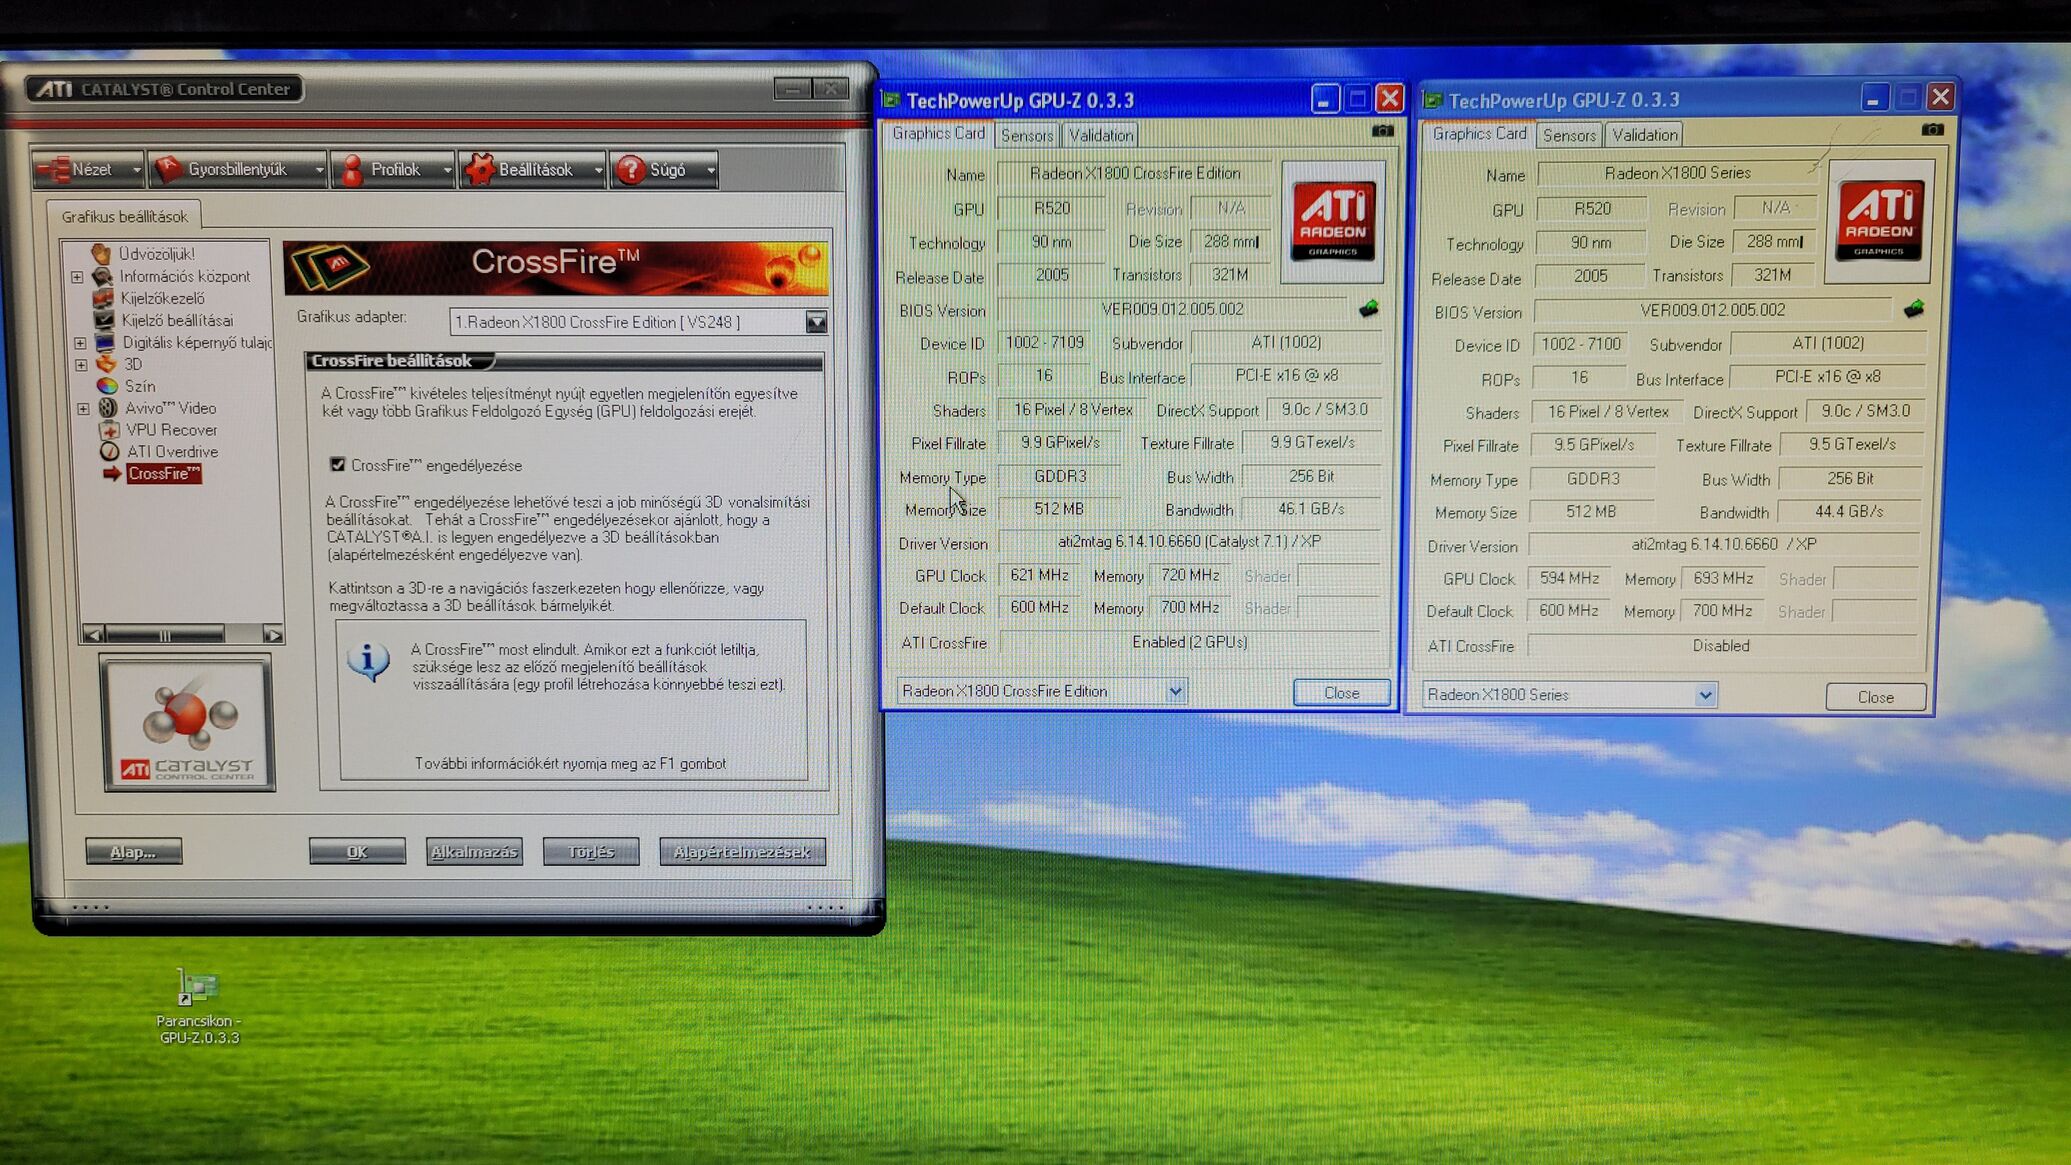Click title bar icon of left GPU-Z

891,100
